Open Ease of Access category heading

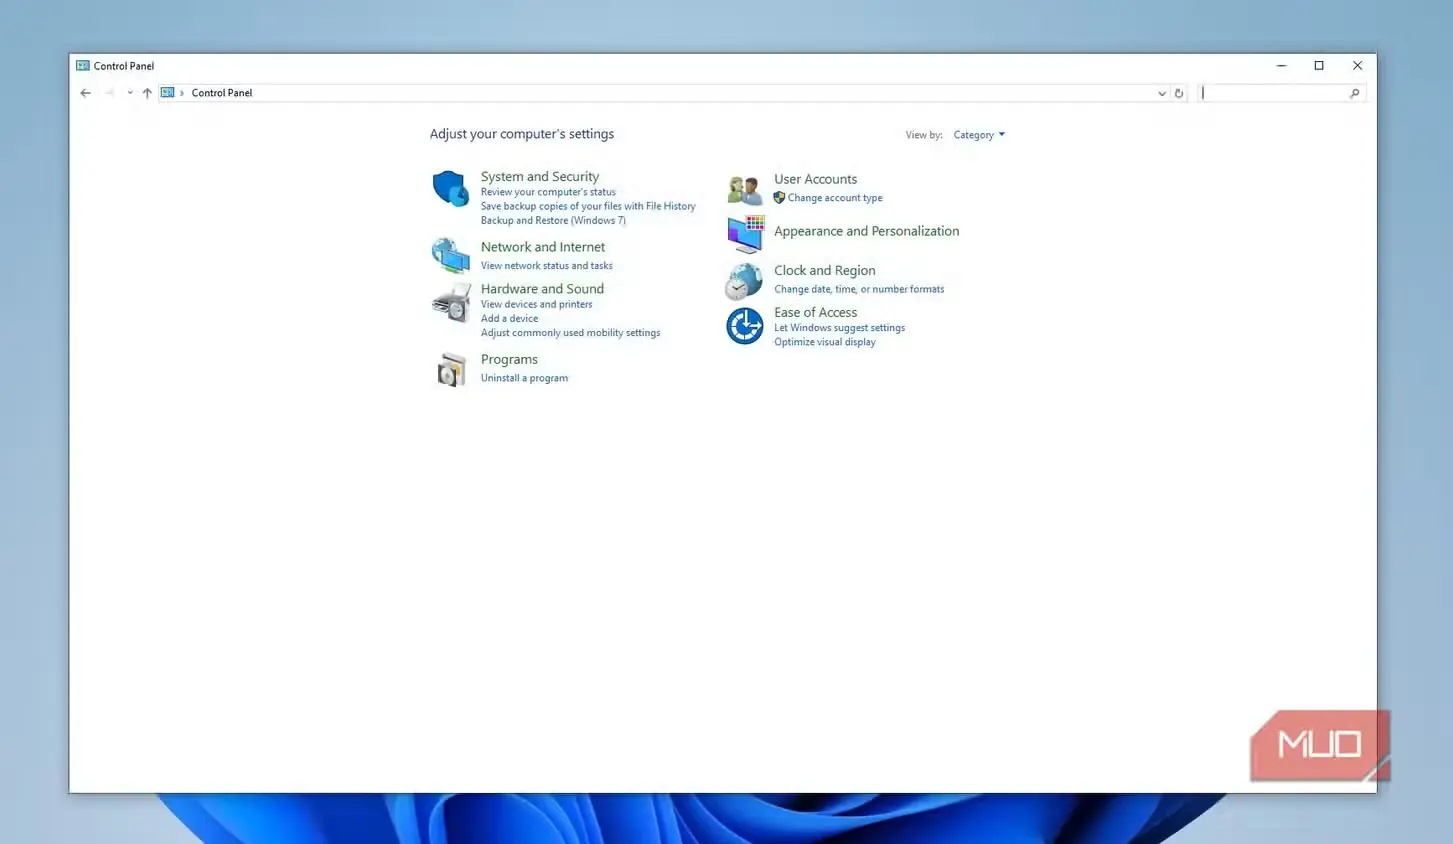pyautogui.click(x=815, y=312)
